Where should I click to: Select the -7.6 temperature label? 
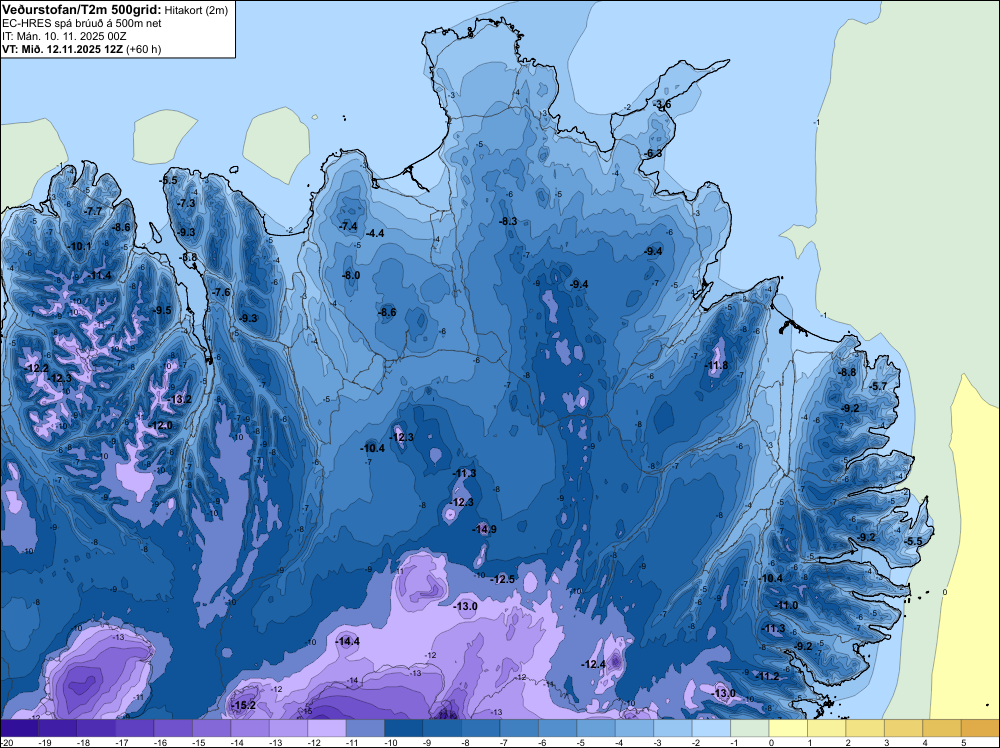pos(221,292)
